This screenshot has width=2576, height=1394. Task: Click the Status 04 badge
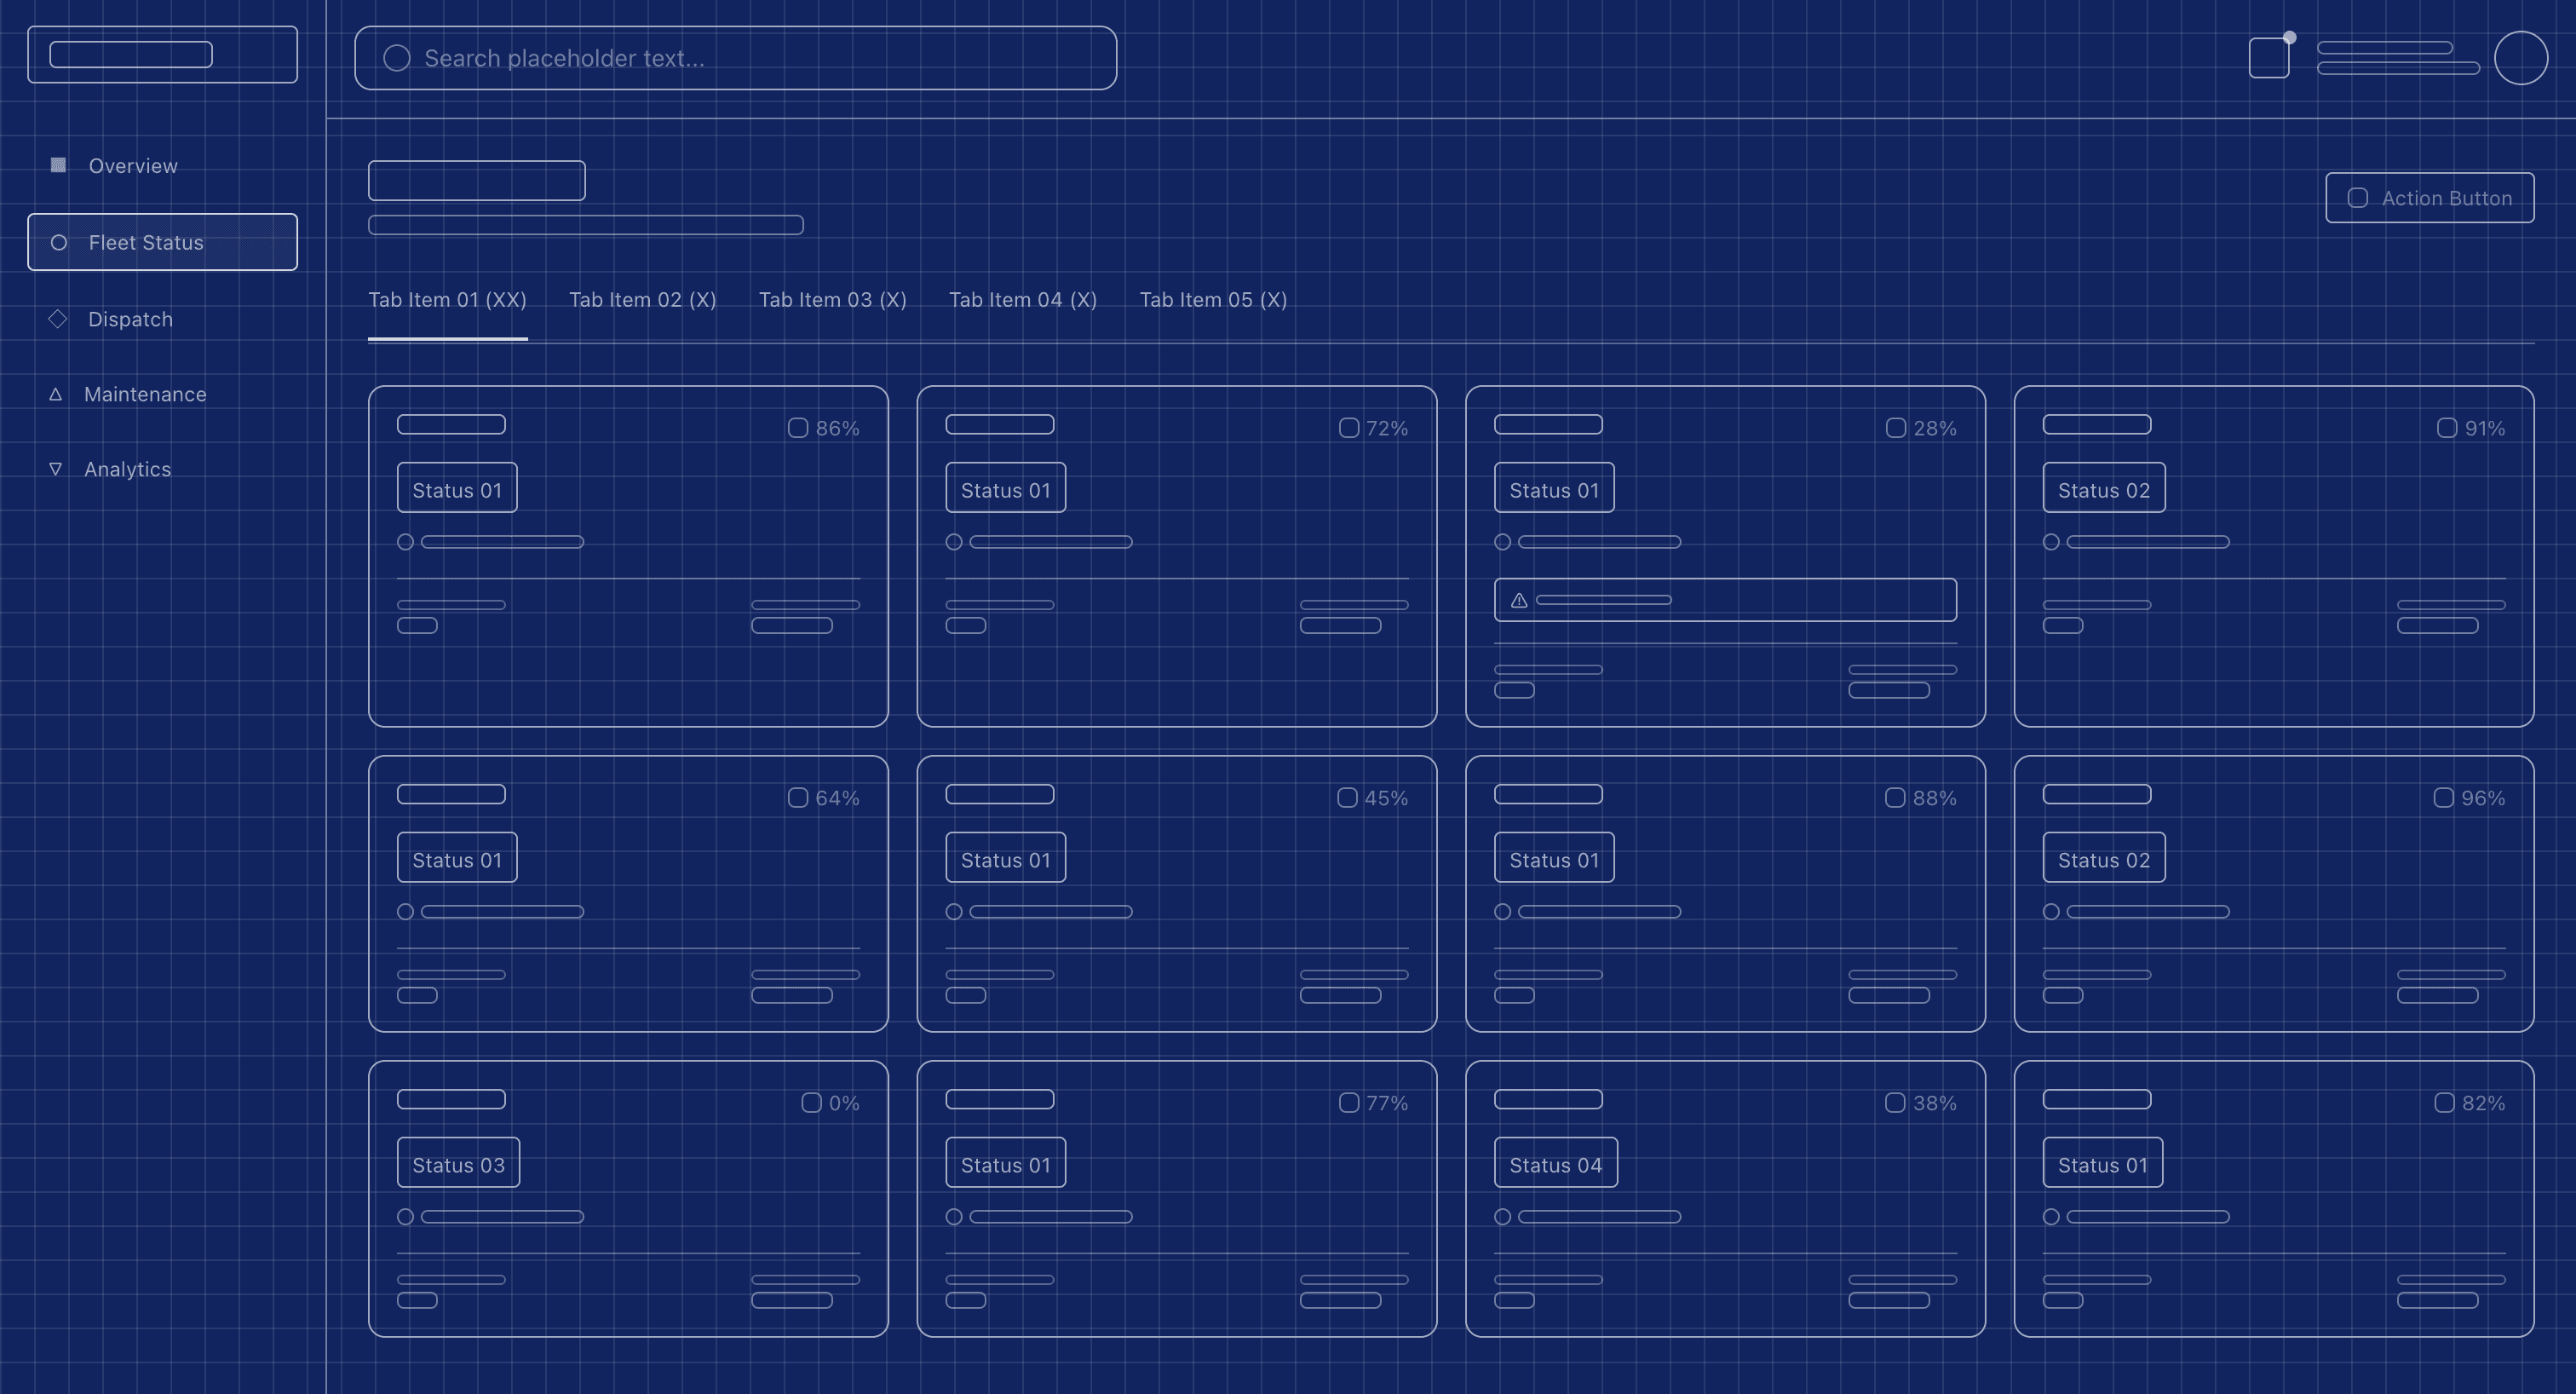(1555, 1163)
